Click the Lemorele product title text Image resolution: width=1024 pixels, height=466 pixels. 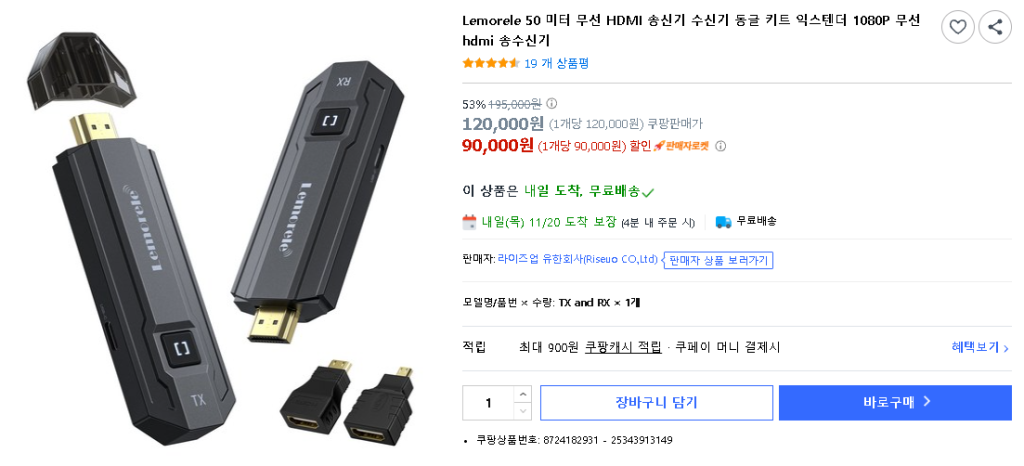pyautogui.click(x=691, y=30)
